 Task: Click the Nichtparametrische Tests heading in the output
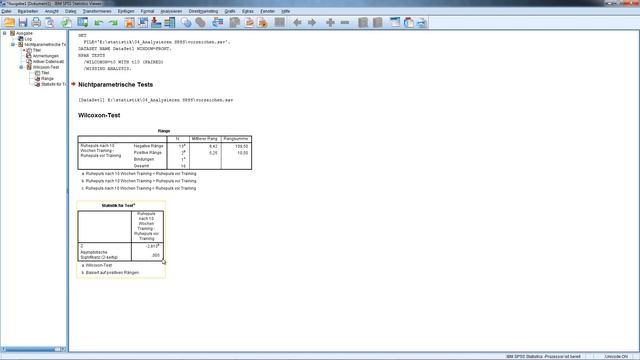(116, 84)
